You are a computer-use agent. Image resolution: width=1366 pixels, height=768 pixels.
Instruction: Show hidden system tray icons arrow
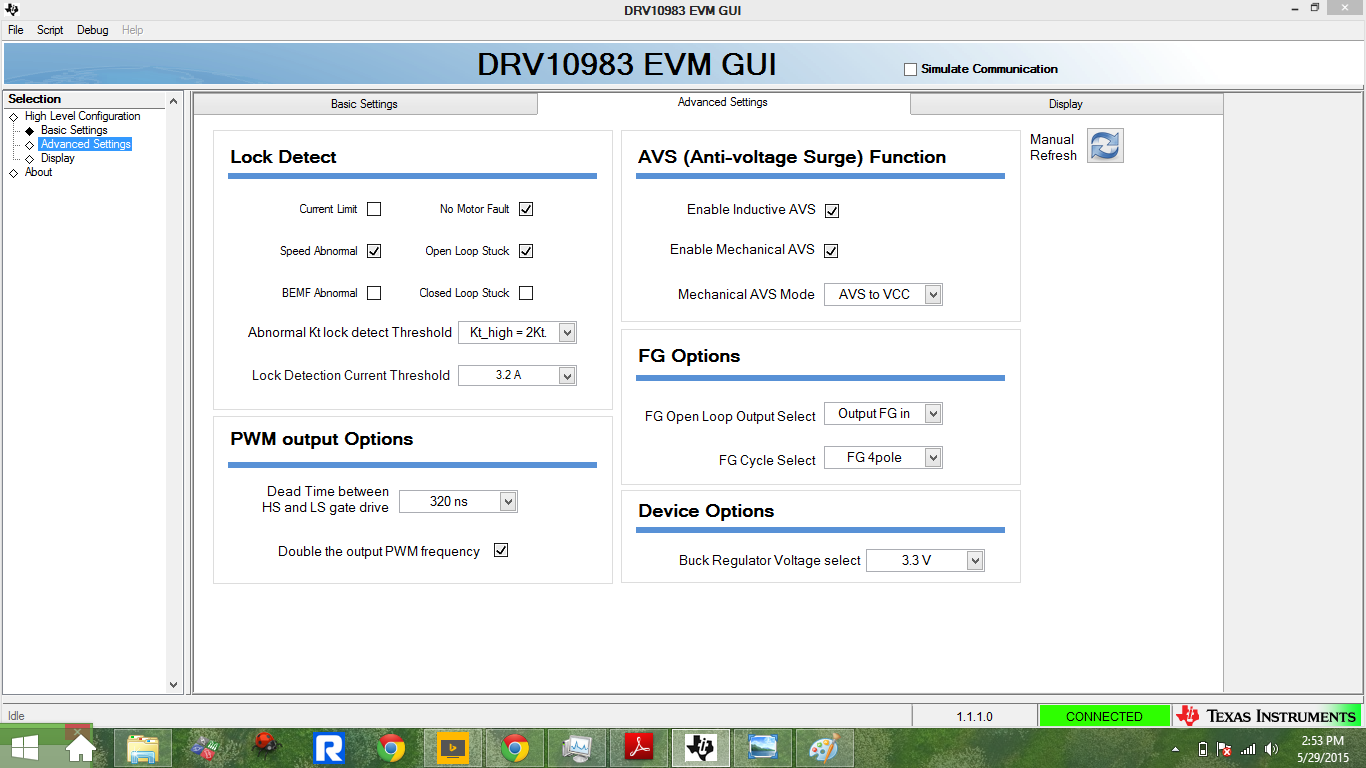coord(1177,749)
